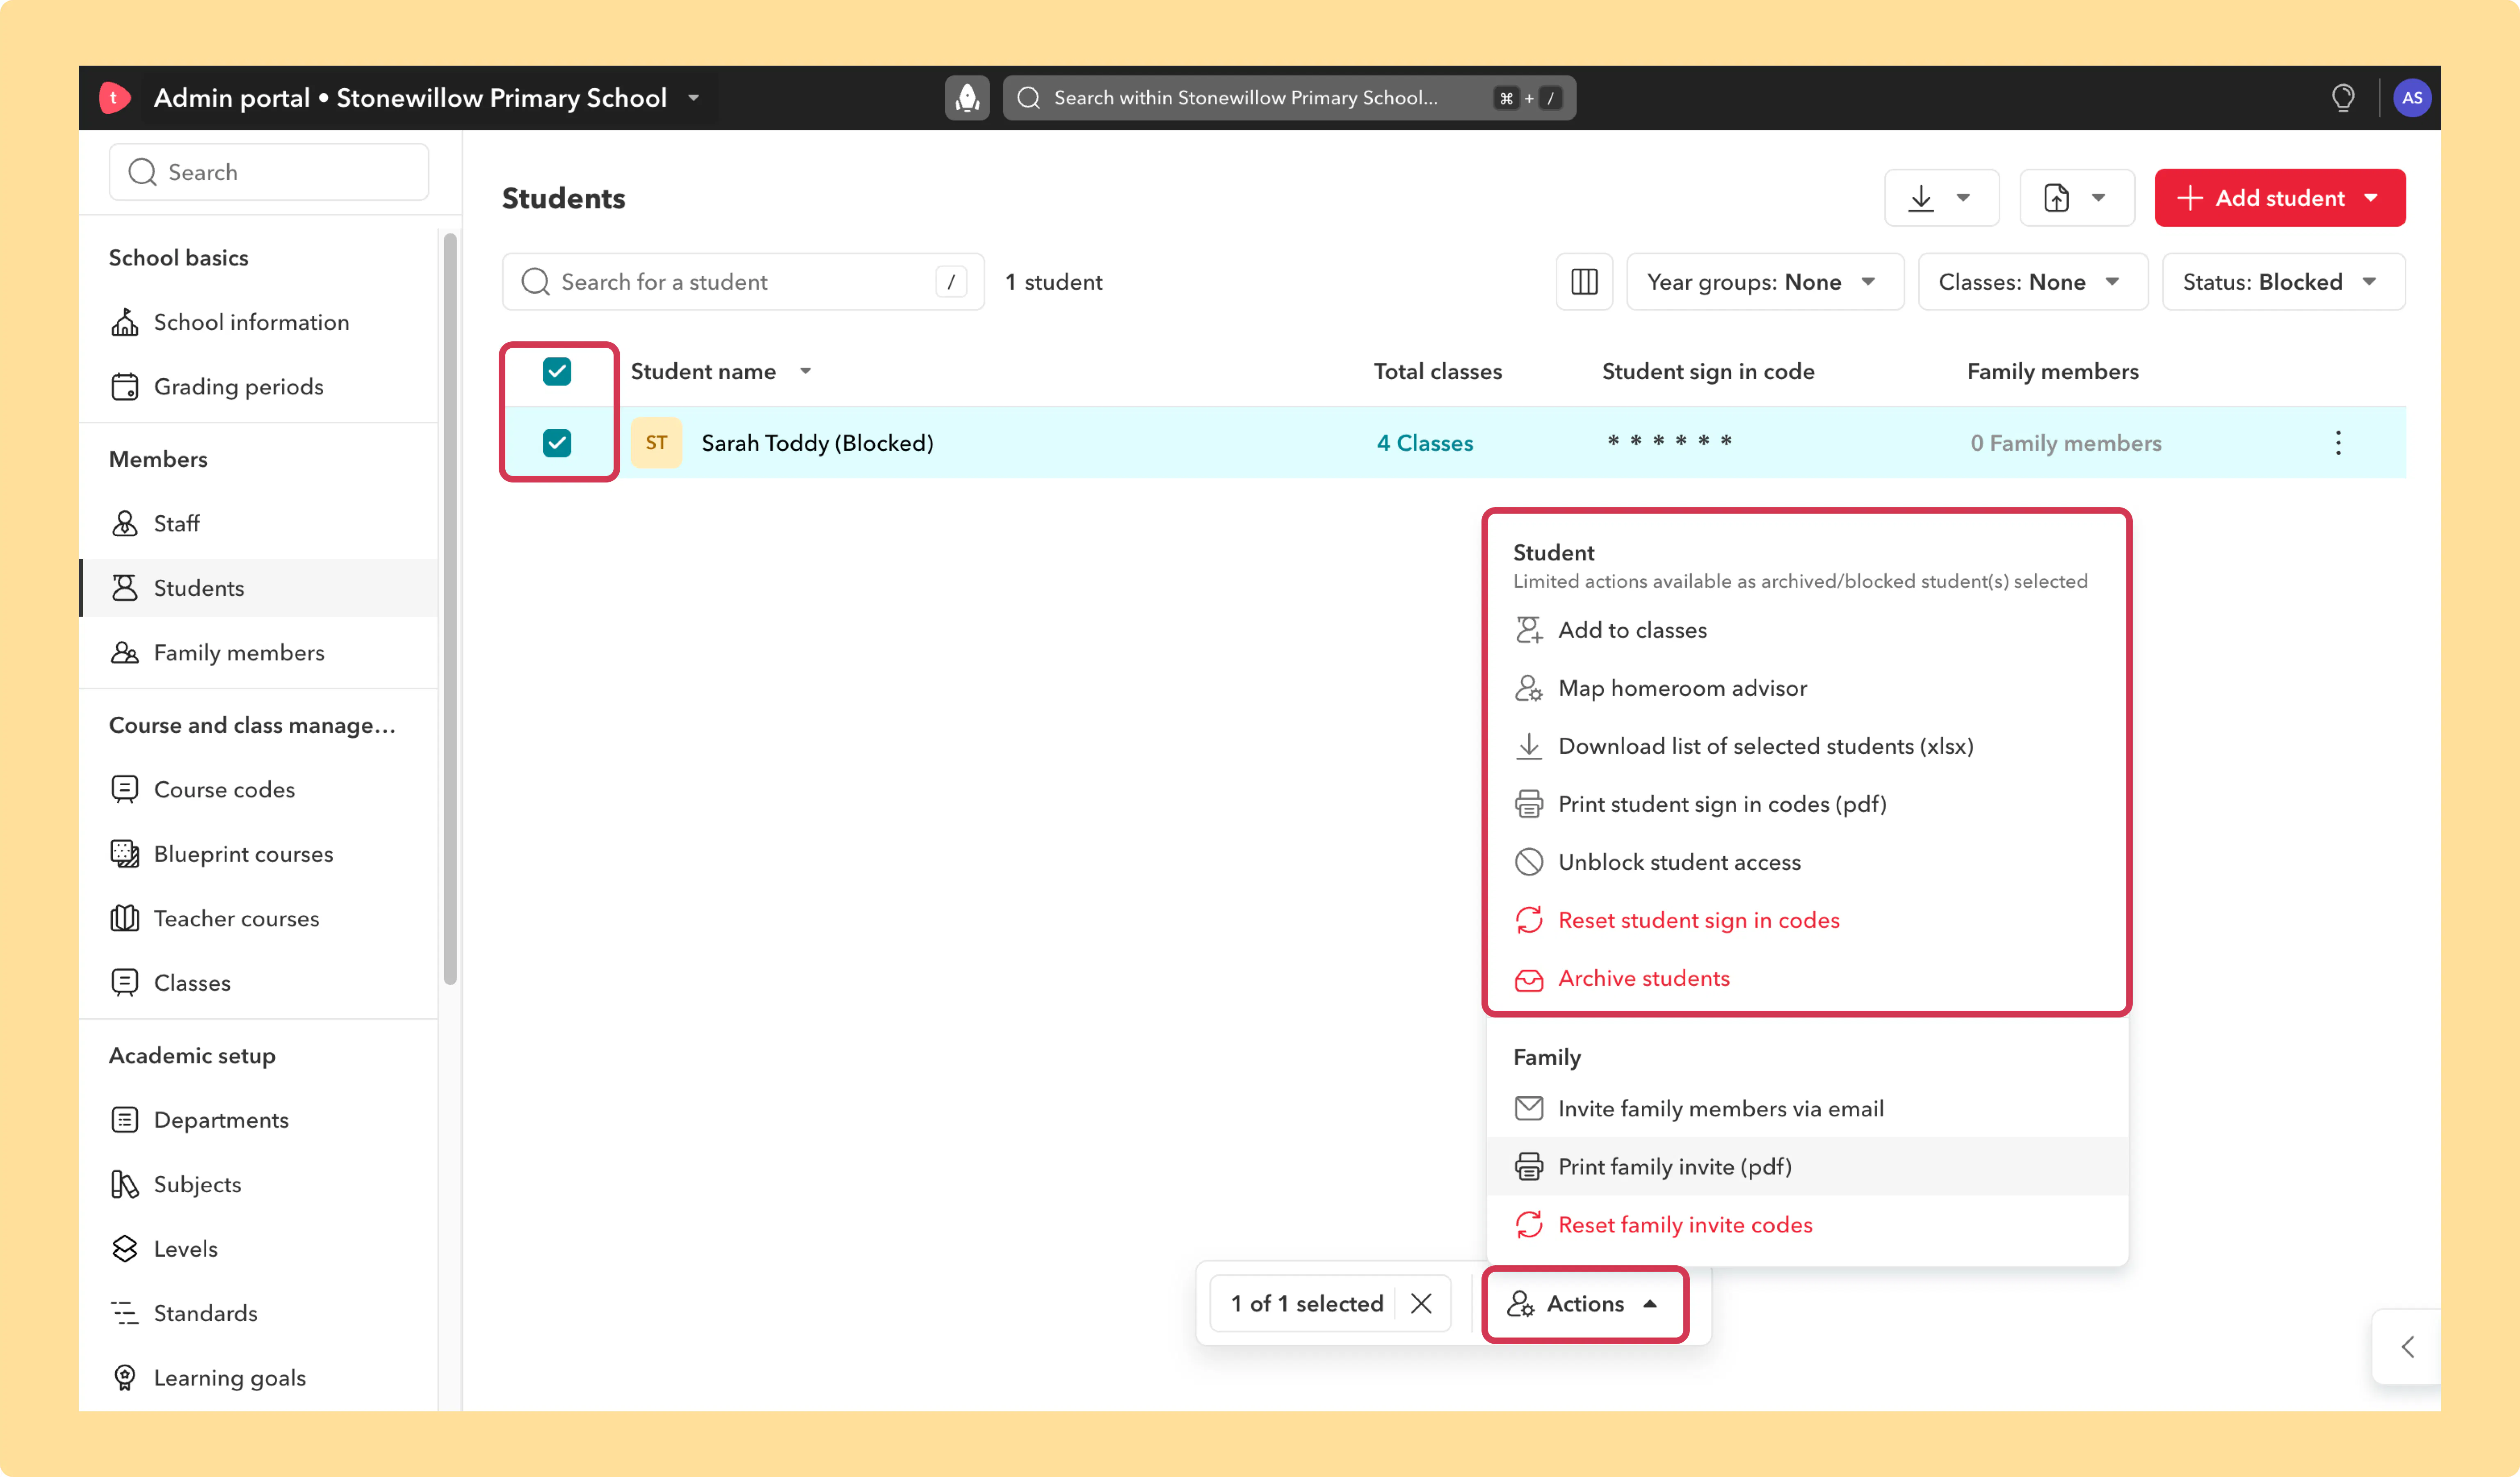Choose Archive students

(1807, 978)
